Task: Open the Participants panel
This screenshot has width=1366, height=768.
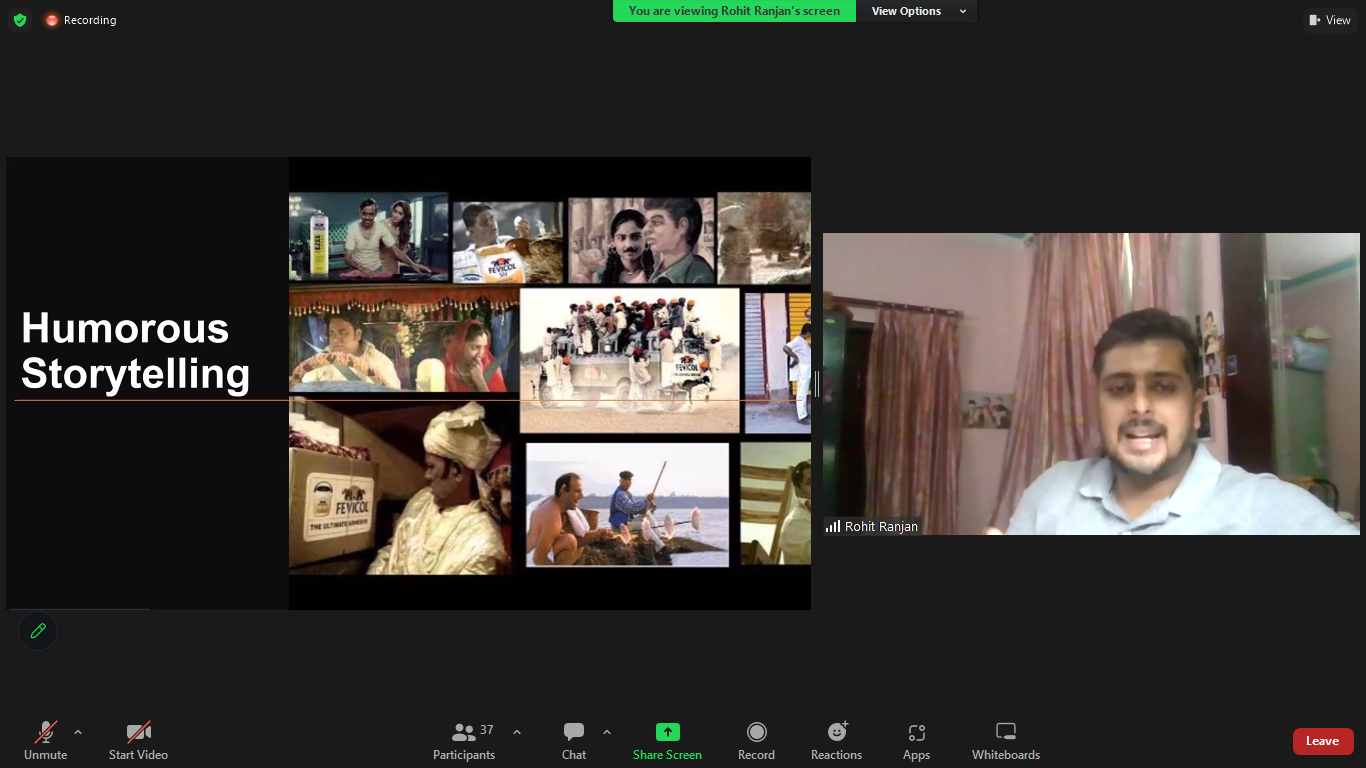Action: (x=464, y=741)
